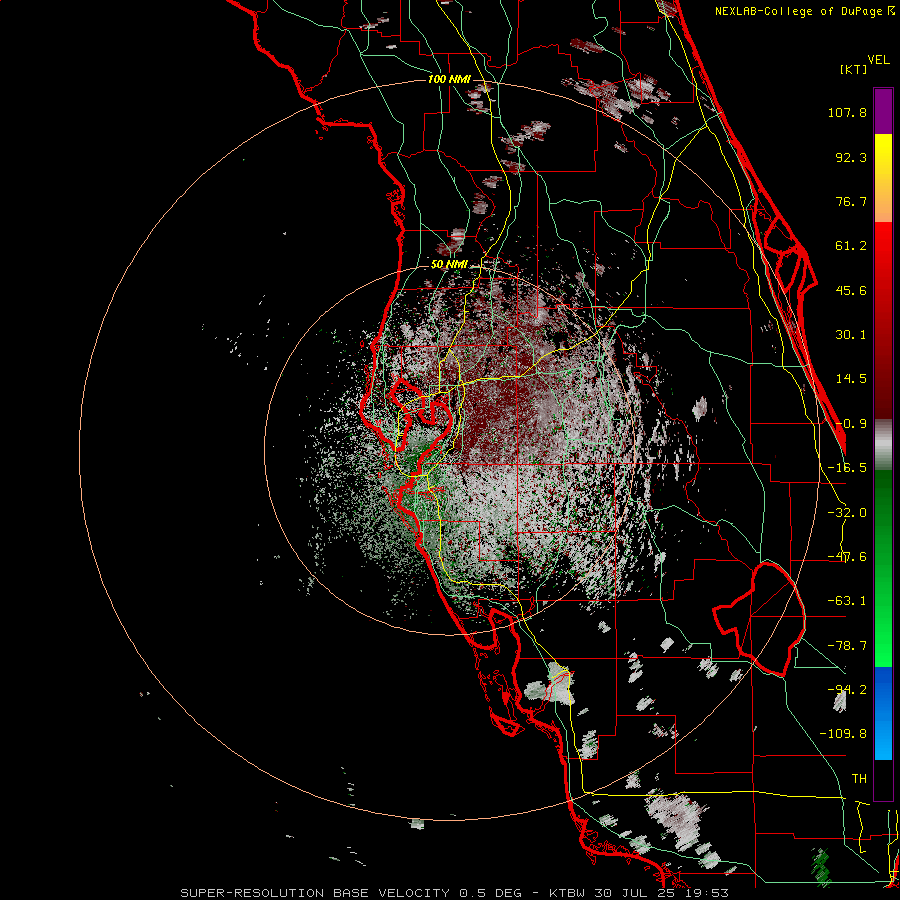Click the 92.3 velocity scale value

pos(851,157)
